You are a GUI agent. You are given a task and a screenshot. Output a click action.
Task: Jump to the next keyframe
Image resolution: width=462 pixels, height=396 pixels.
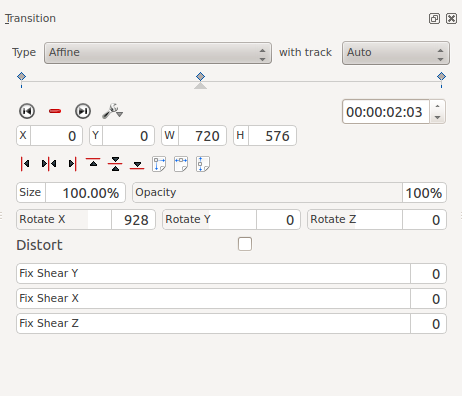pyautogui.click(x=83, y=111)
